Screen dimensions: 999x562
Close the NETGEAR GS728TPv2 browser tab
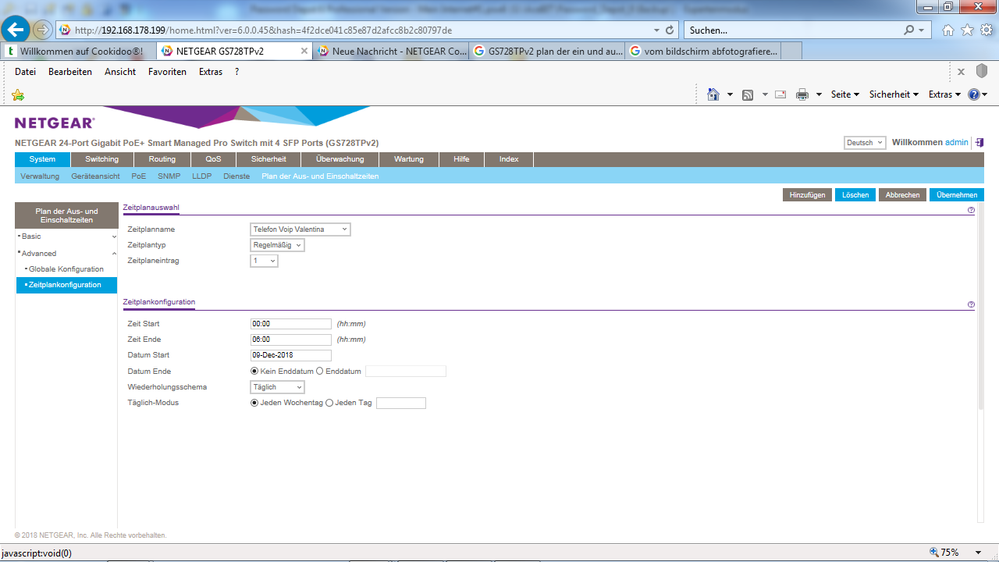pyautogui.click(x=304, y=51)
